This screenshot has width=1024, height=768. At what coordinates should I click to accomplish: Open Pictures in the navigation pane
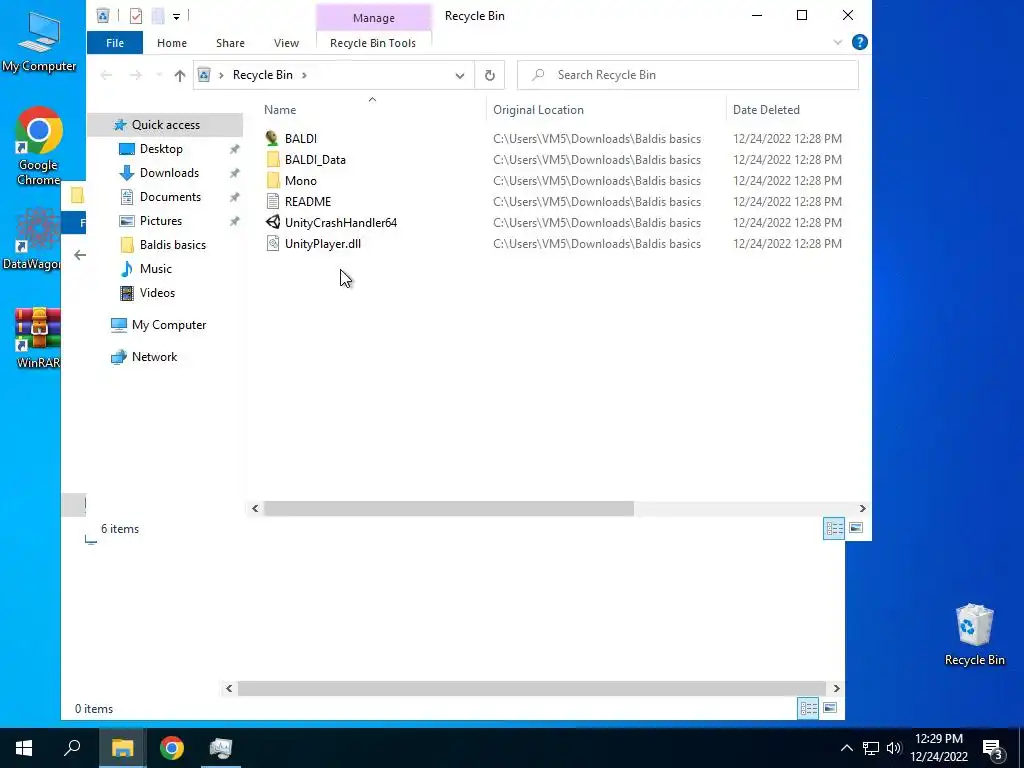coord(160,221)
